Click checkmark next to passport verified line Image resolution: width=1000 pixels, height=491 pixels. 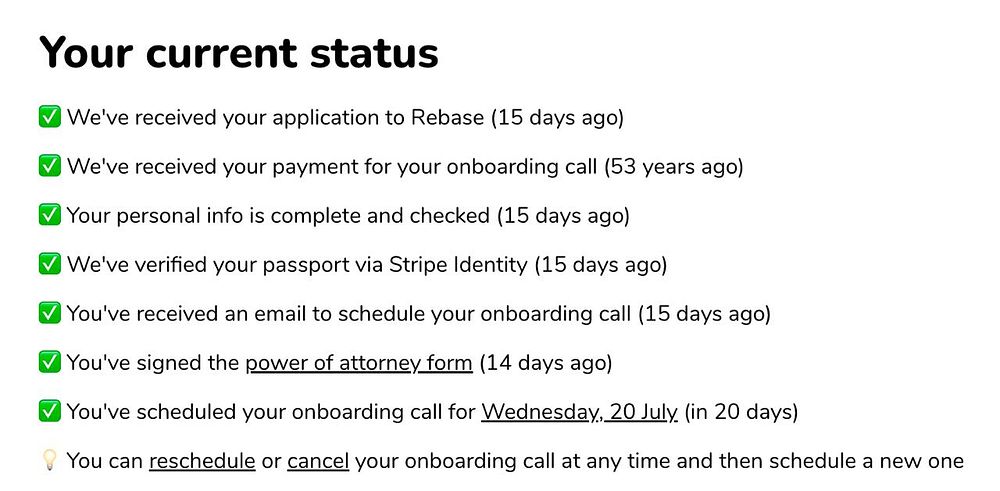tap(49, 264)
